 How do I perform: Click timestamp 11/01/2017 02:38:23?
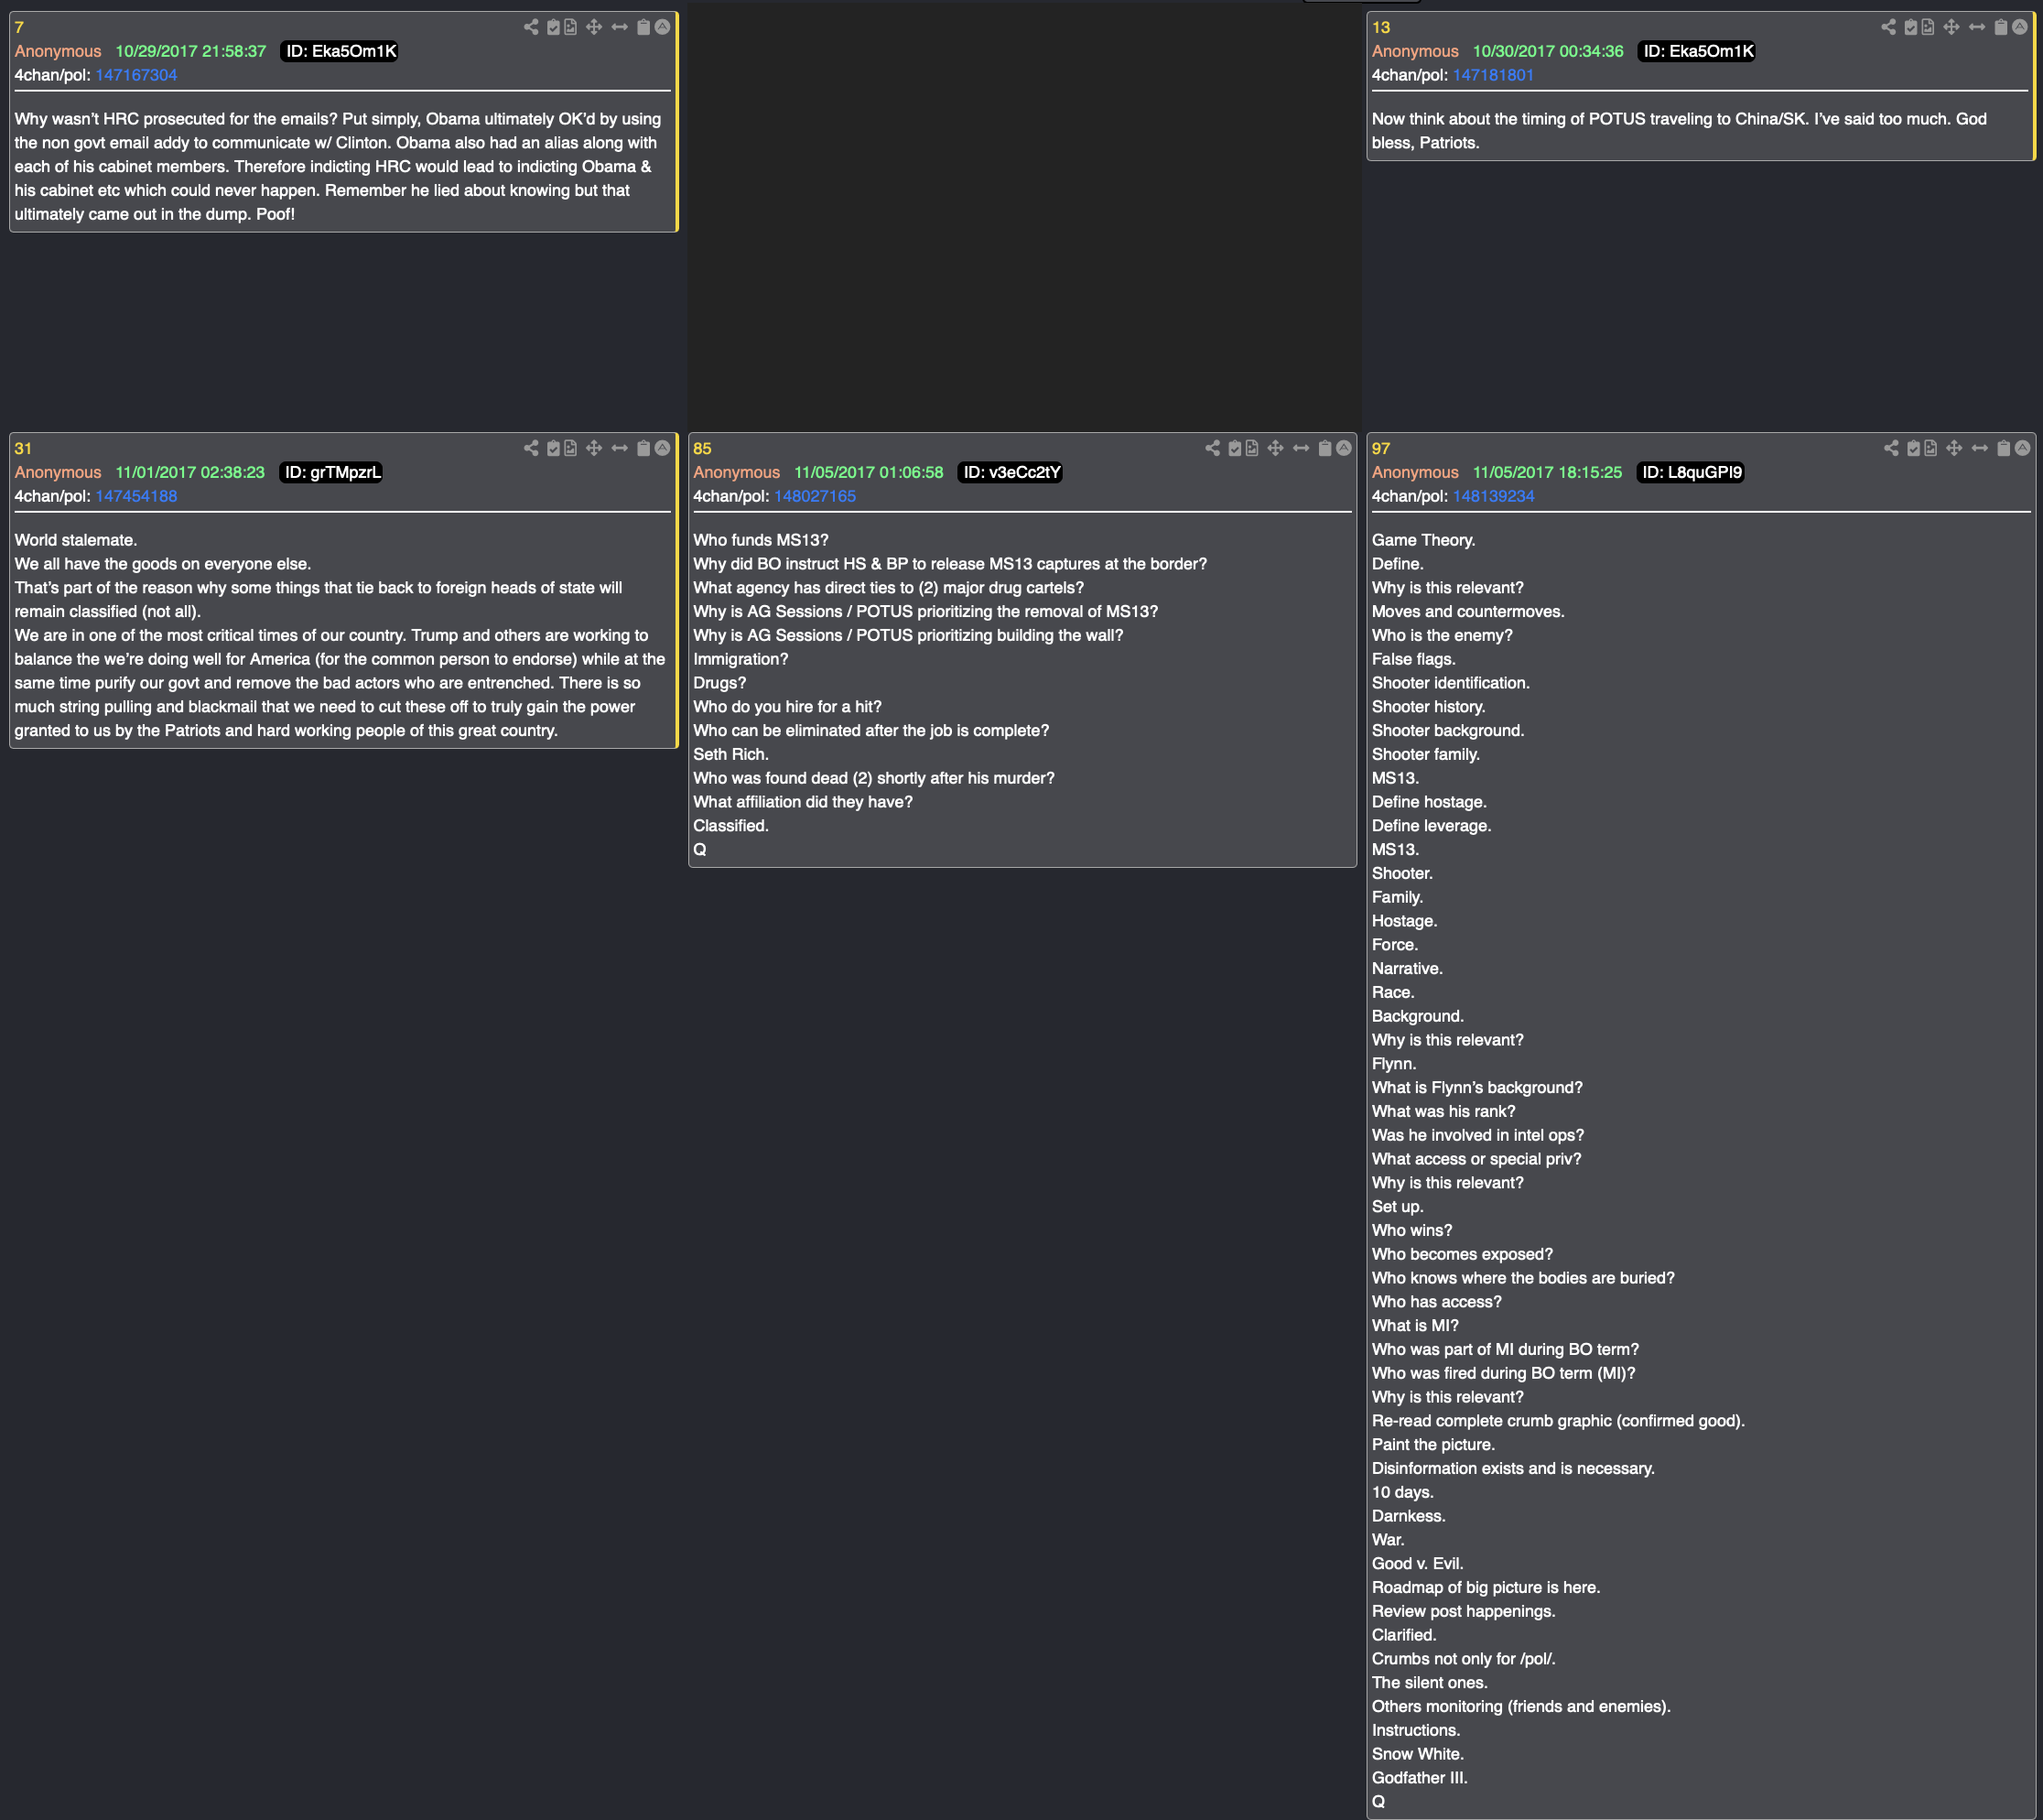(190, 472)
